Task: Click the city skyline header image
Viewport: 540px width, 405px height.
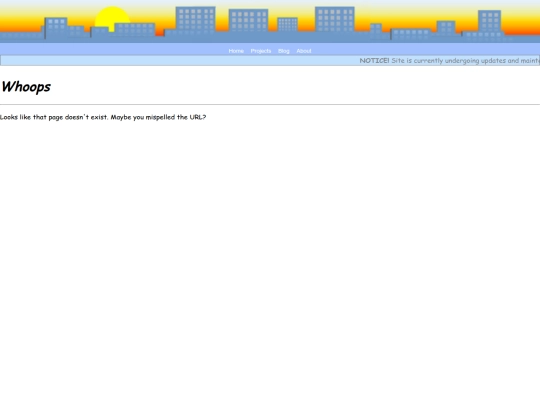Action: click(270, 21)
